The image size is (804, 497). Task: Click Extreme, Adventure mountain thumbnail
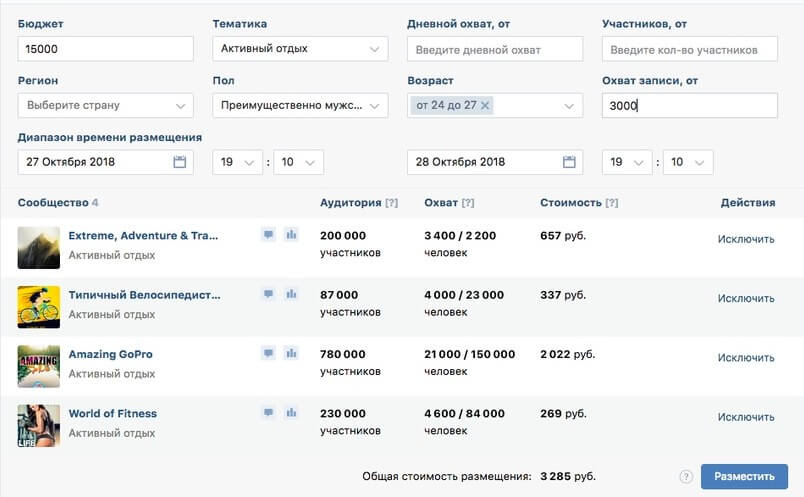click(38, 248)
